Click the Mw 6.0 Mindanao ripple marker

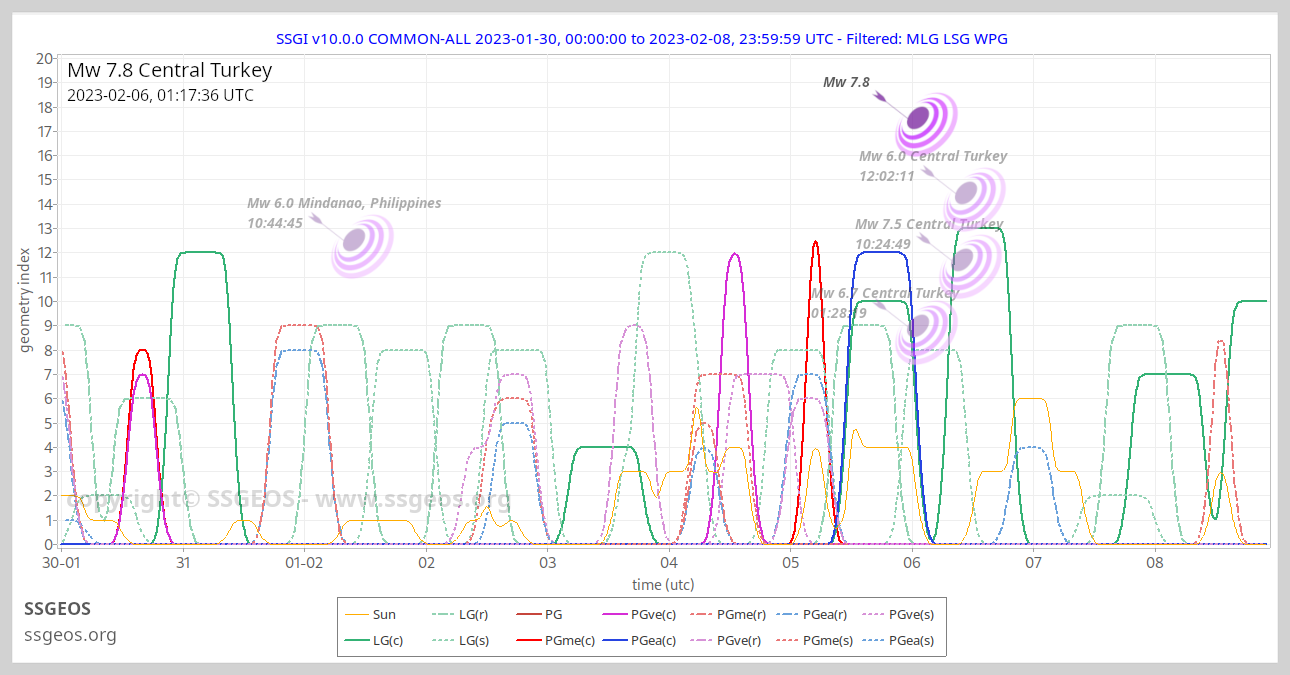coord(355,240)
